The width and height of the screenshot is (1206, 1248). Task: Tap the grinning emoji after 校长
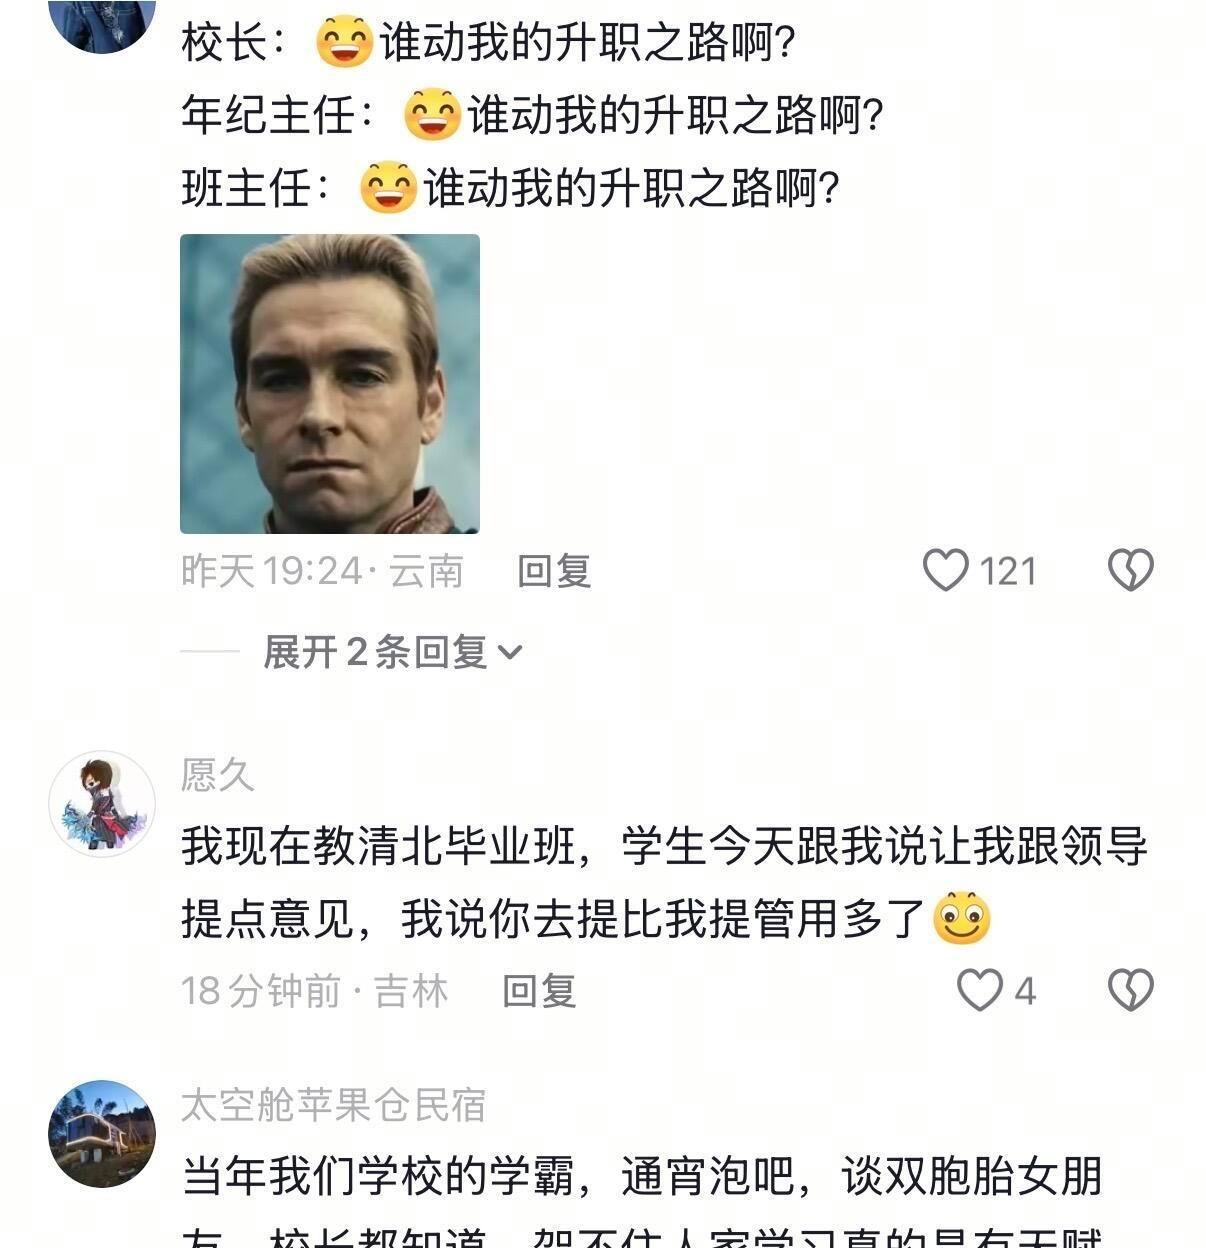click(344, 43)
